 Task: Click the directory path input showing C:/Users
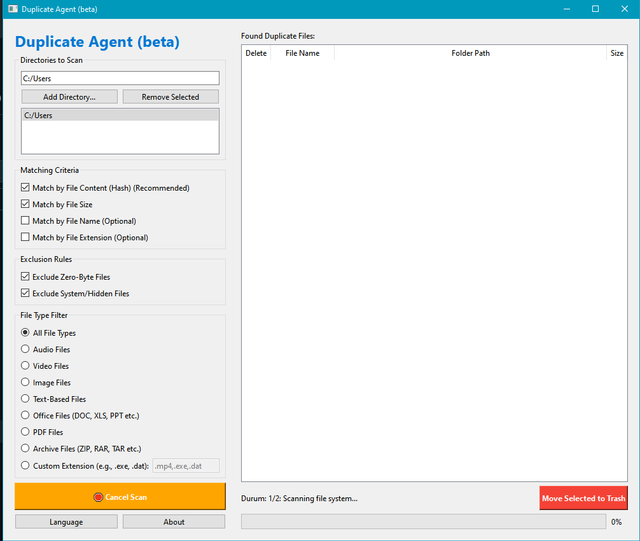(x=120, y=78)
